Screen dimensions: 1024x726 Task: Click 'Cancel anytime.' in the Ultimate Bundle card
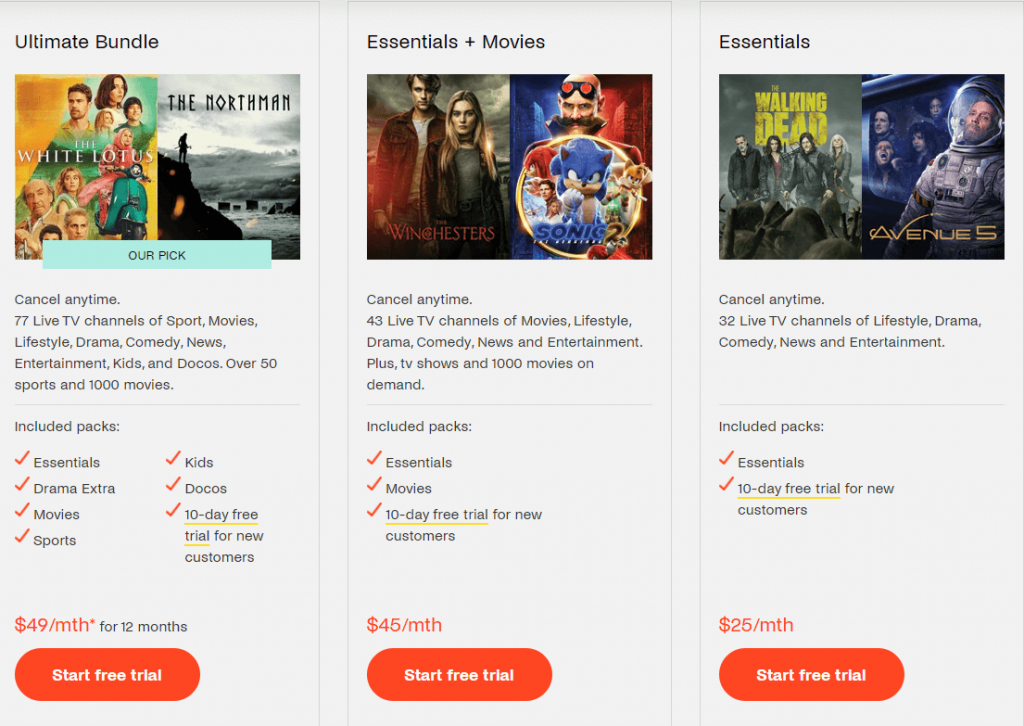tap(67, 300)
